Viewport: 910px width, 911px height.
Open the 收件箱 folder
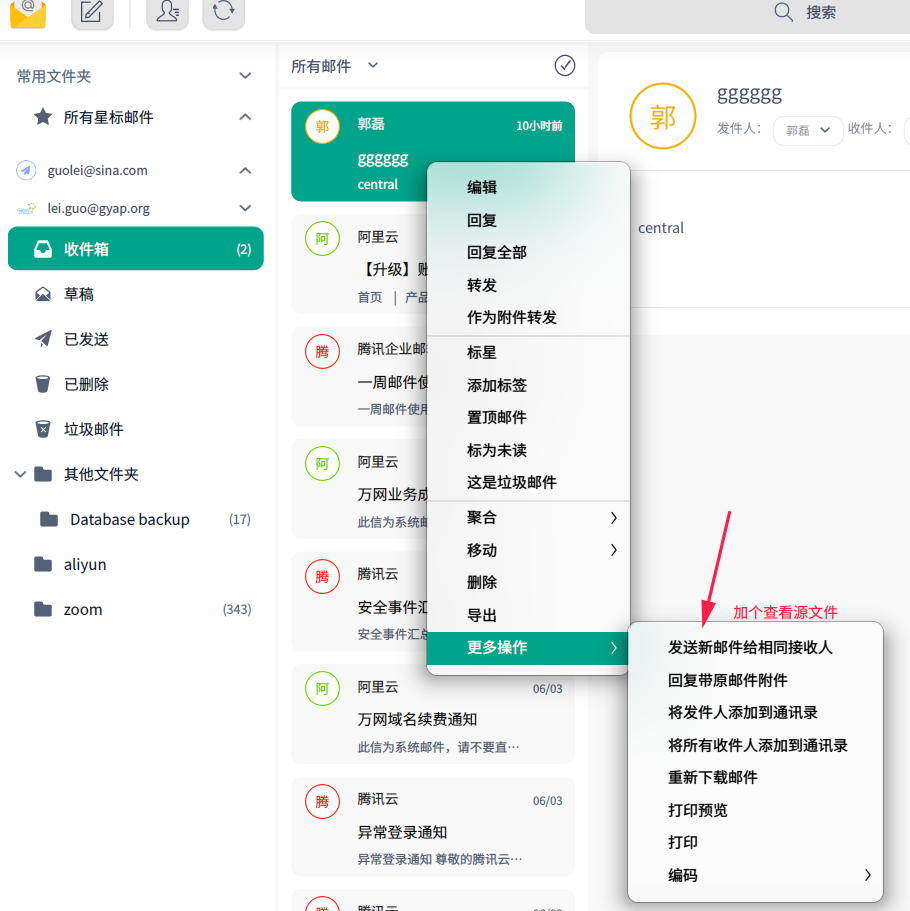(x=135, y=249)
